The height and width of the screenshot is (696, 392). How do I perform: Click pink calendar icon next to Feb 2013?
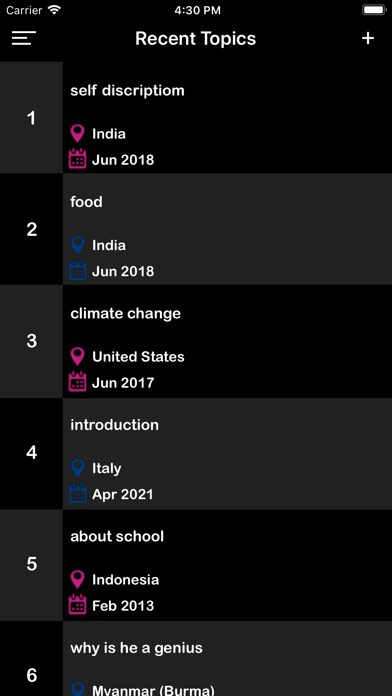(x=77, y=605)
